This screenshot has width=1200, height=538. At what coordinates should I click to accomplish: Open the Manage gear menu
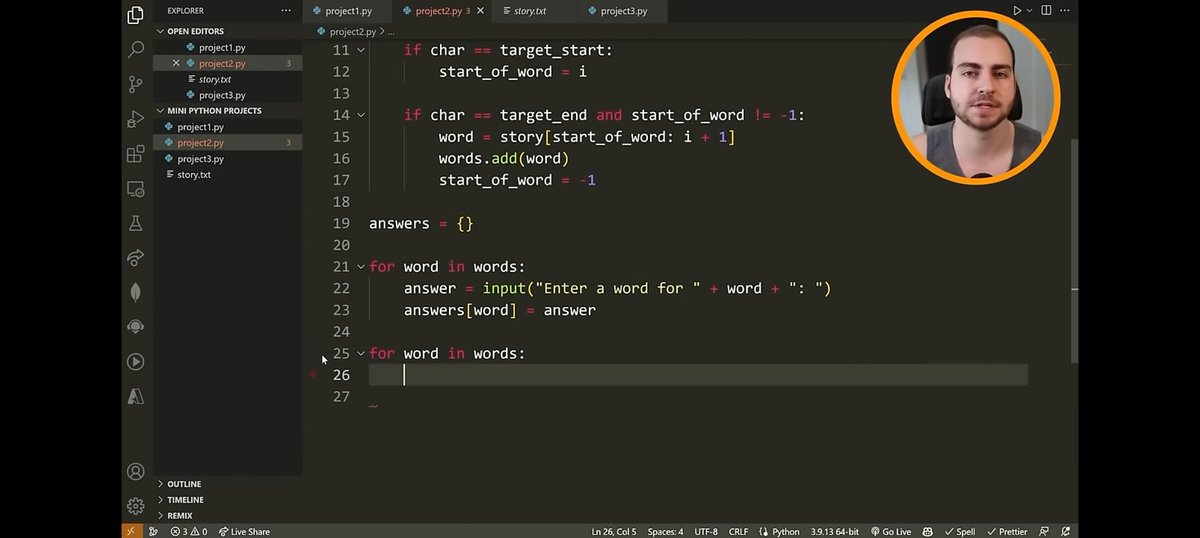point(136,506)
